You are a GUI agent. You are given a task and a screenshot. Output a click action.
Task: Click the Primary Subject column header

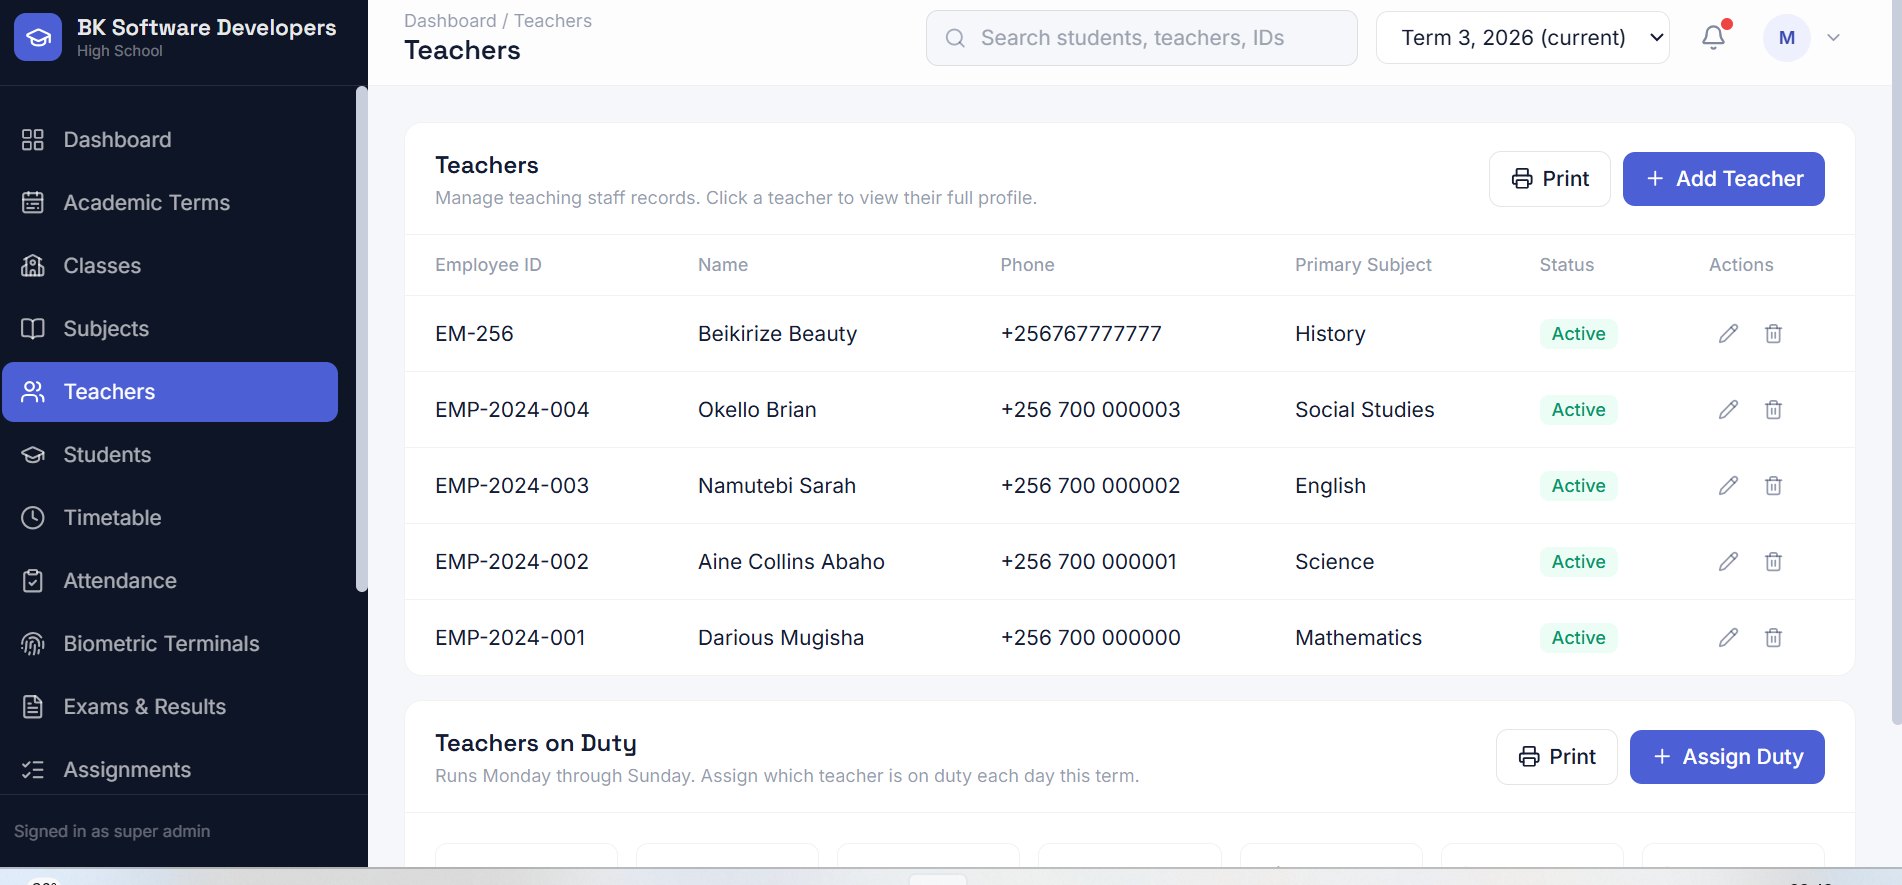point(1363,265)
